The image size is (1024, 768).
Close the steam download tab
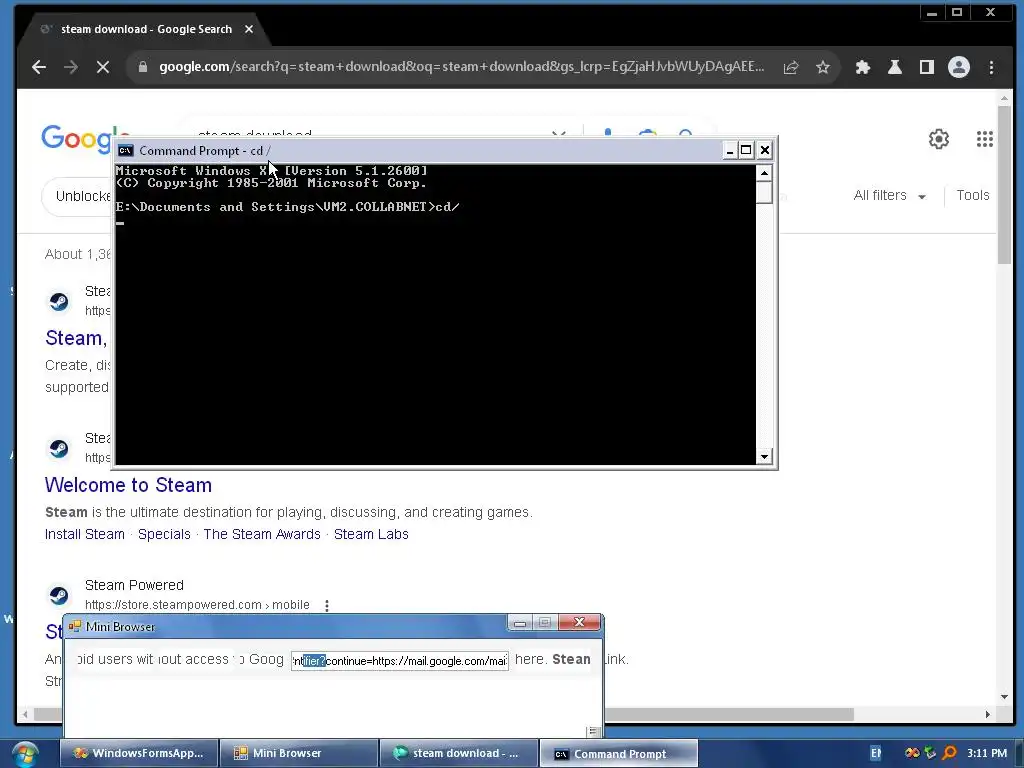249,29
